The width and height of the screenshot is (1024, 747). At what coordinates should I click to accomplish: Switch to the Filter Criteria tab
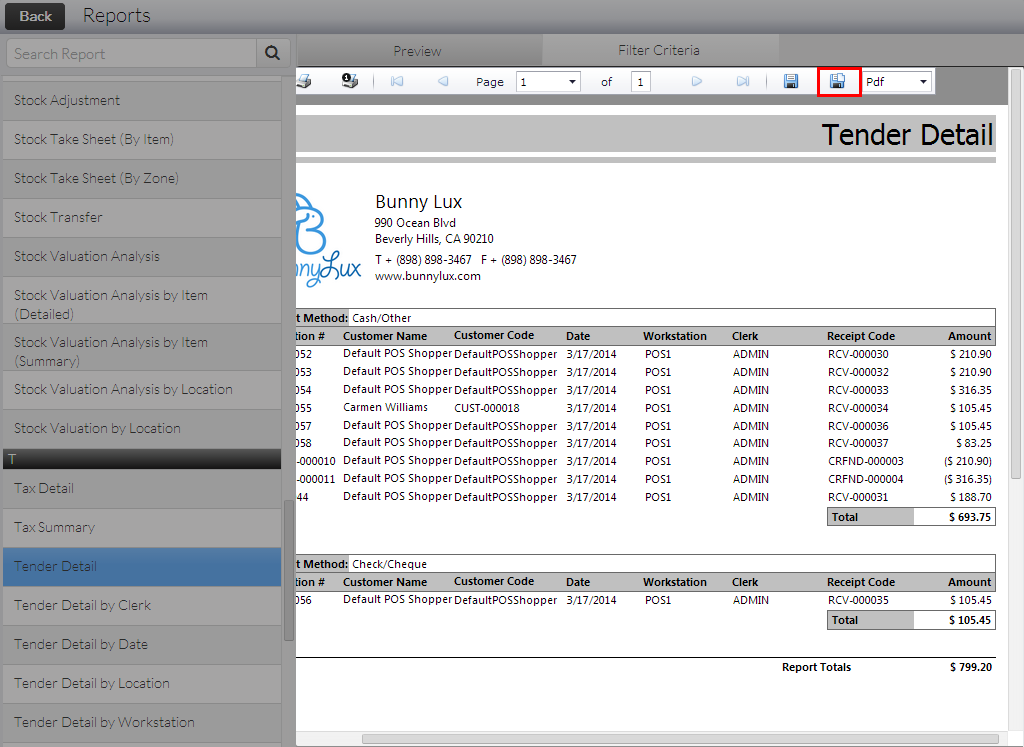(x=659, y=50)
